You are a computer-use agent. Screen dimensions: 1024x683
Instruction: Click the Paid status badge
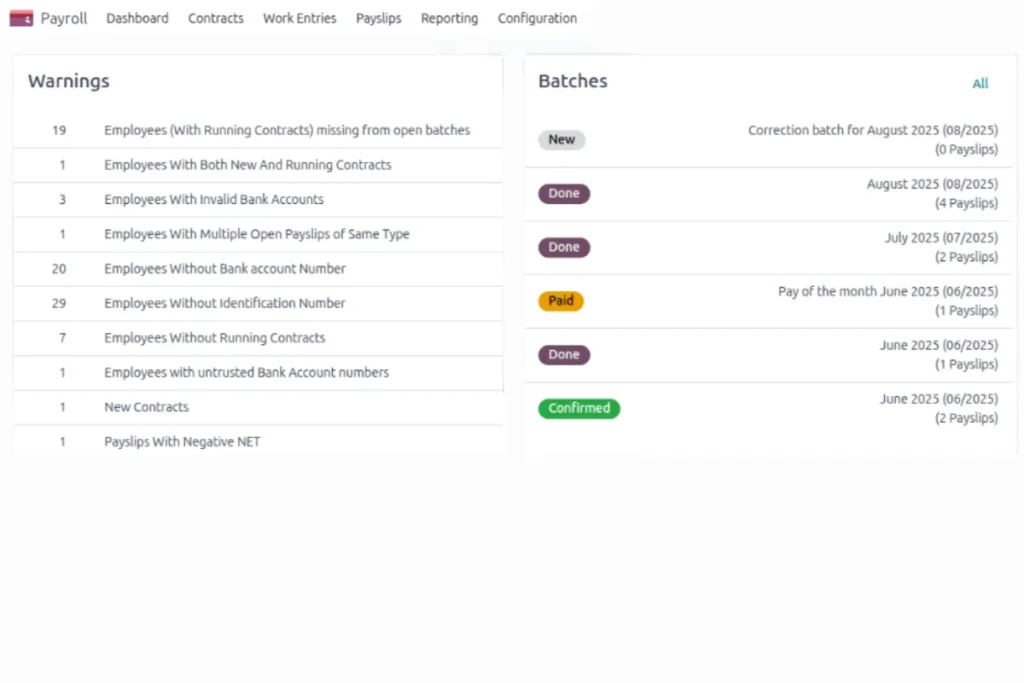(561, 301)
